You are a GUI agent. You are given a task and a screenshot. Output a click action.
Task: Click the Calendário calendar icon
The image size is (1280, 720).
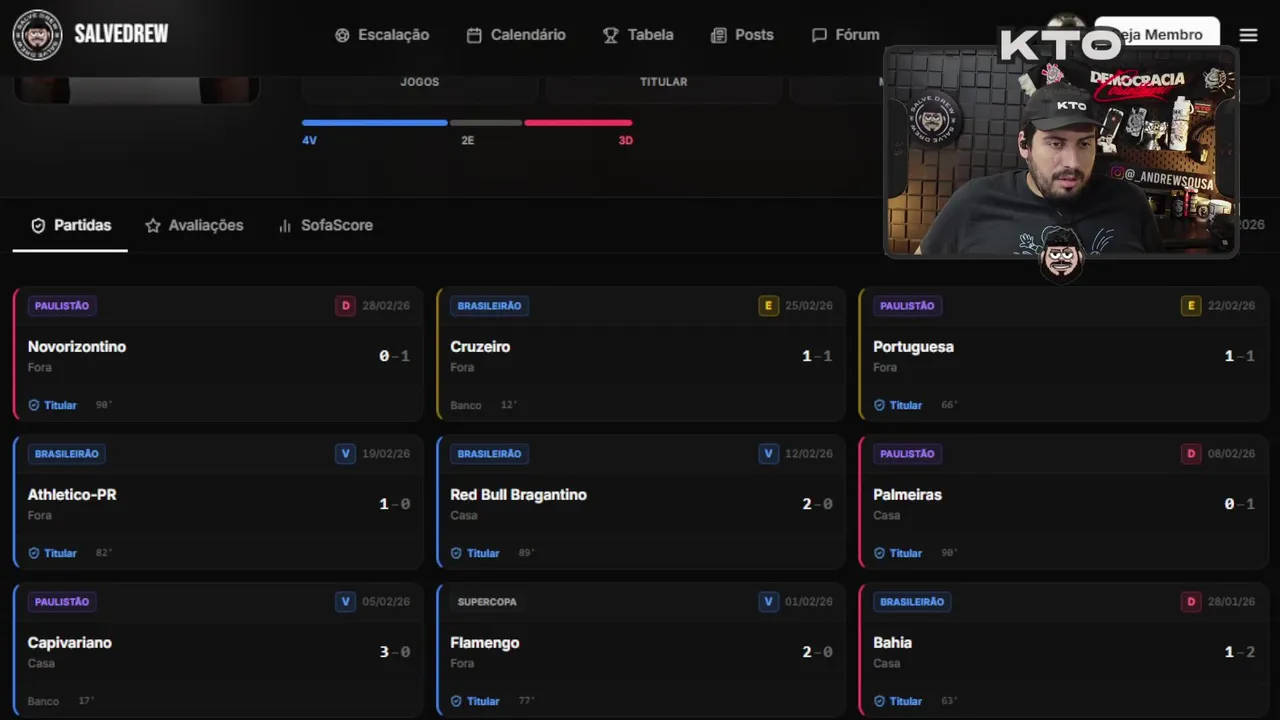pyautogui.click(x=474, y=35)
